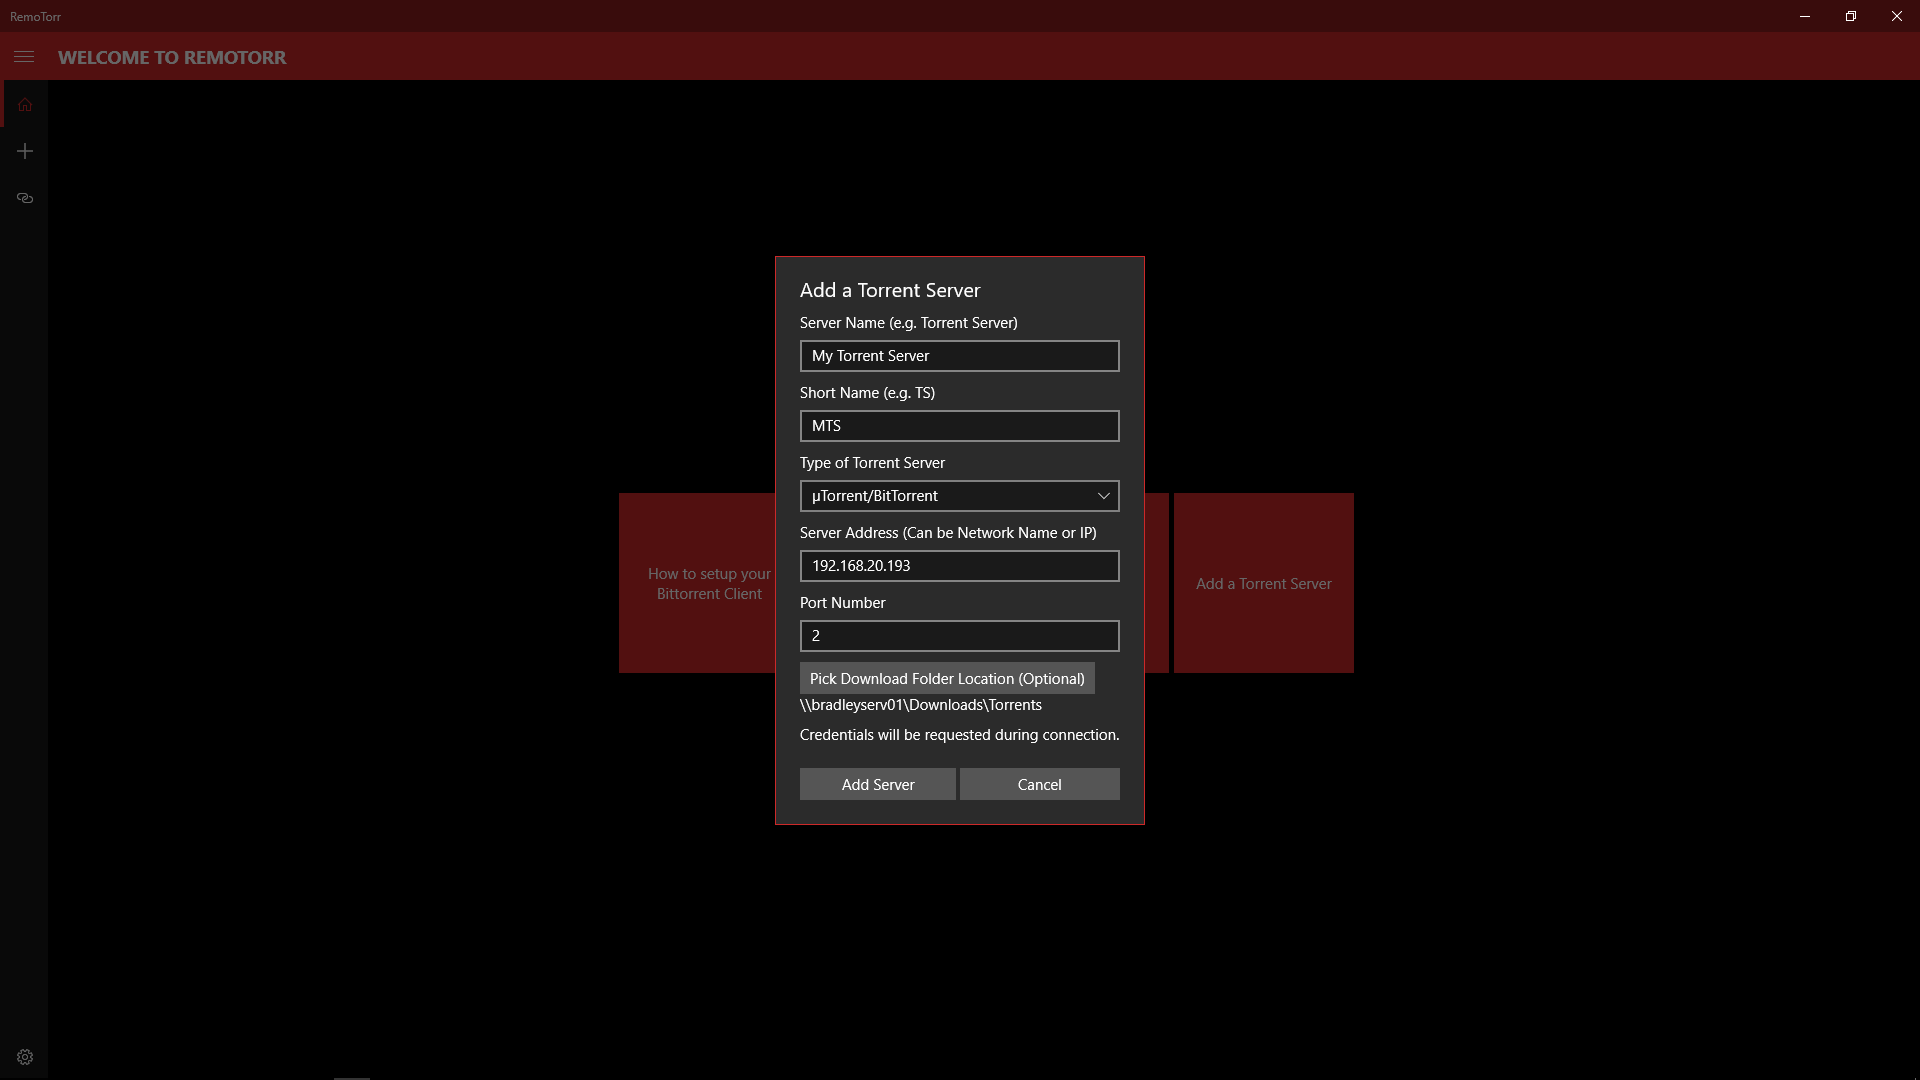Viewport: 1920px width, 1080px height.
Task: Click the Short Name field with MTS
Action: coord(958,426)
